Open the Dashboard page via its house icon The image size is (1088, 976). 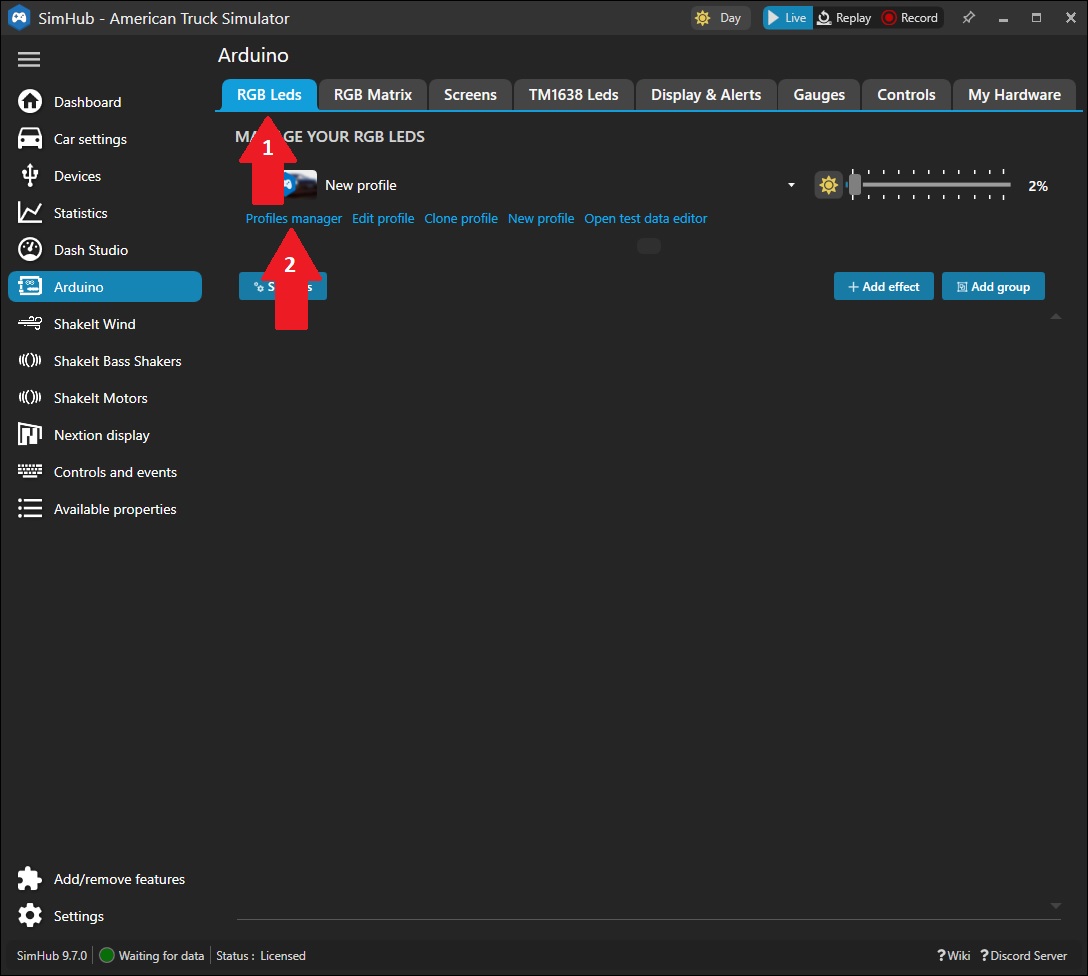(30, 101)
